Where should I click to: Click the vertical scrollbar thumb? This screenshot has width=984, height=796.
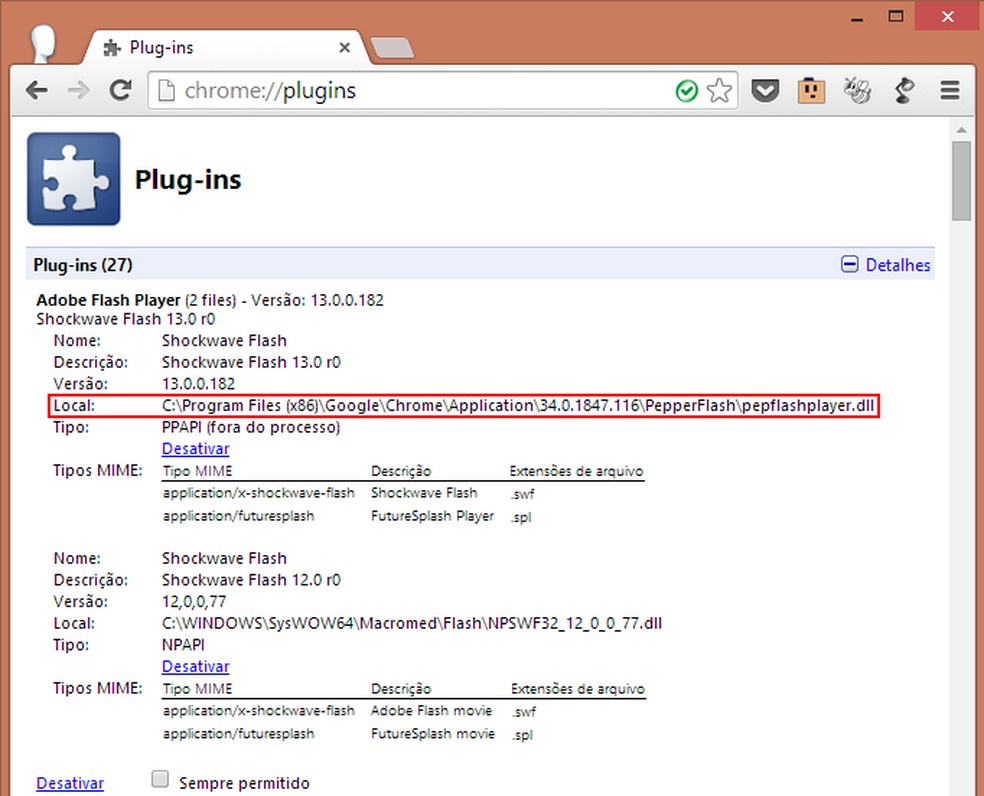(x=961, y=180)
